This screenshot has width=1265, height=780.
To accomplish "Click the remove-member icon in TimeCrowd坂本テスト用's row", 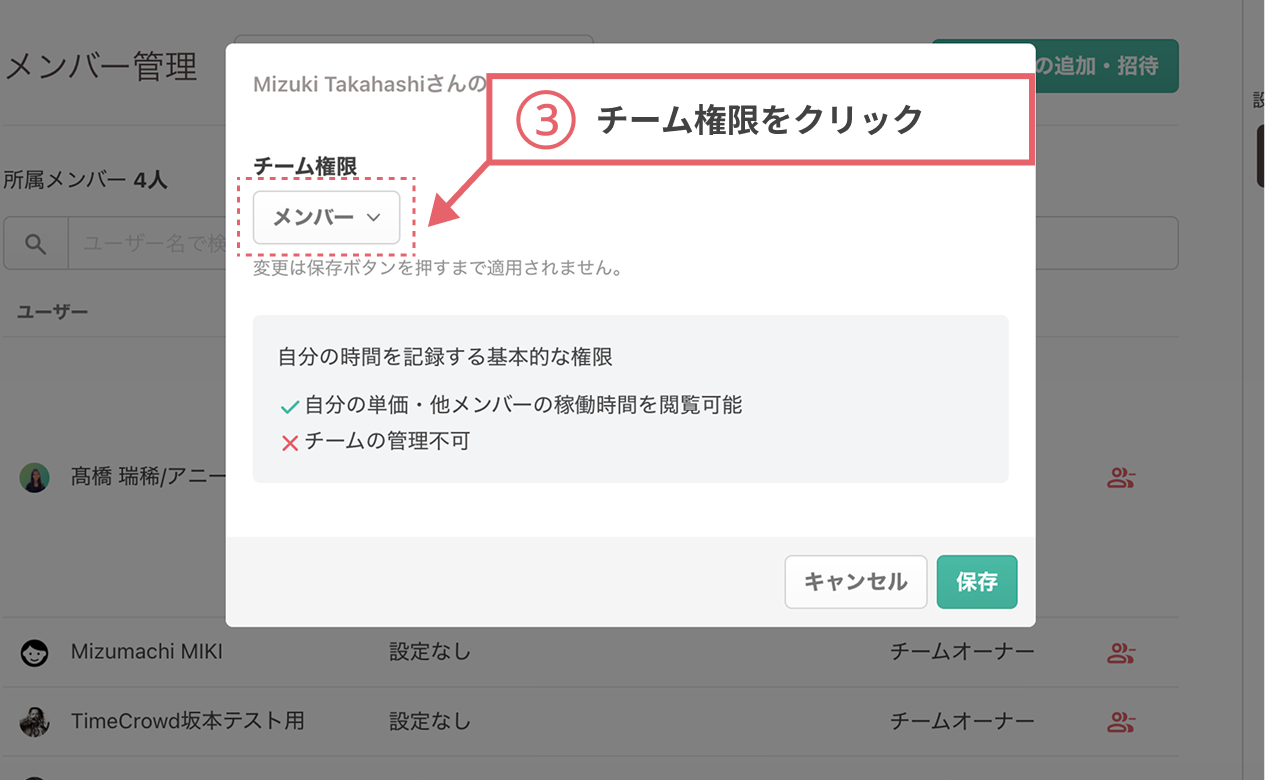I will (x=1120, y=721).
